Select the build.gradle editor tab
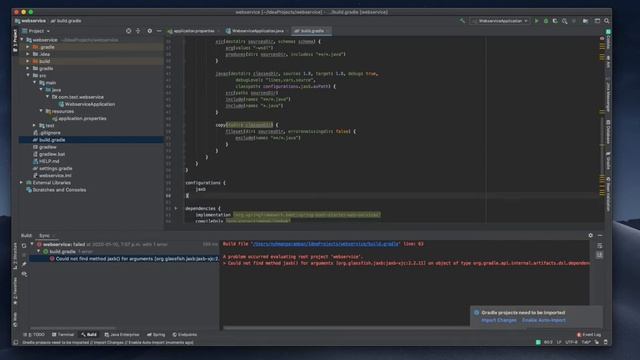The image size is (640, 360). click(x=311, y=31)
